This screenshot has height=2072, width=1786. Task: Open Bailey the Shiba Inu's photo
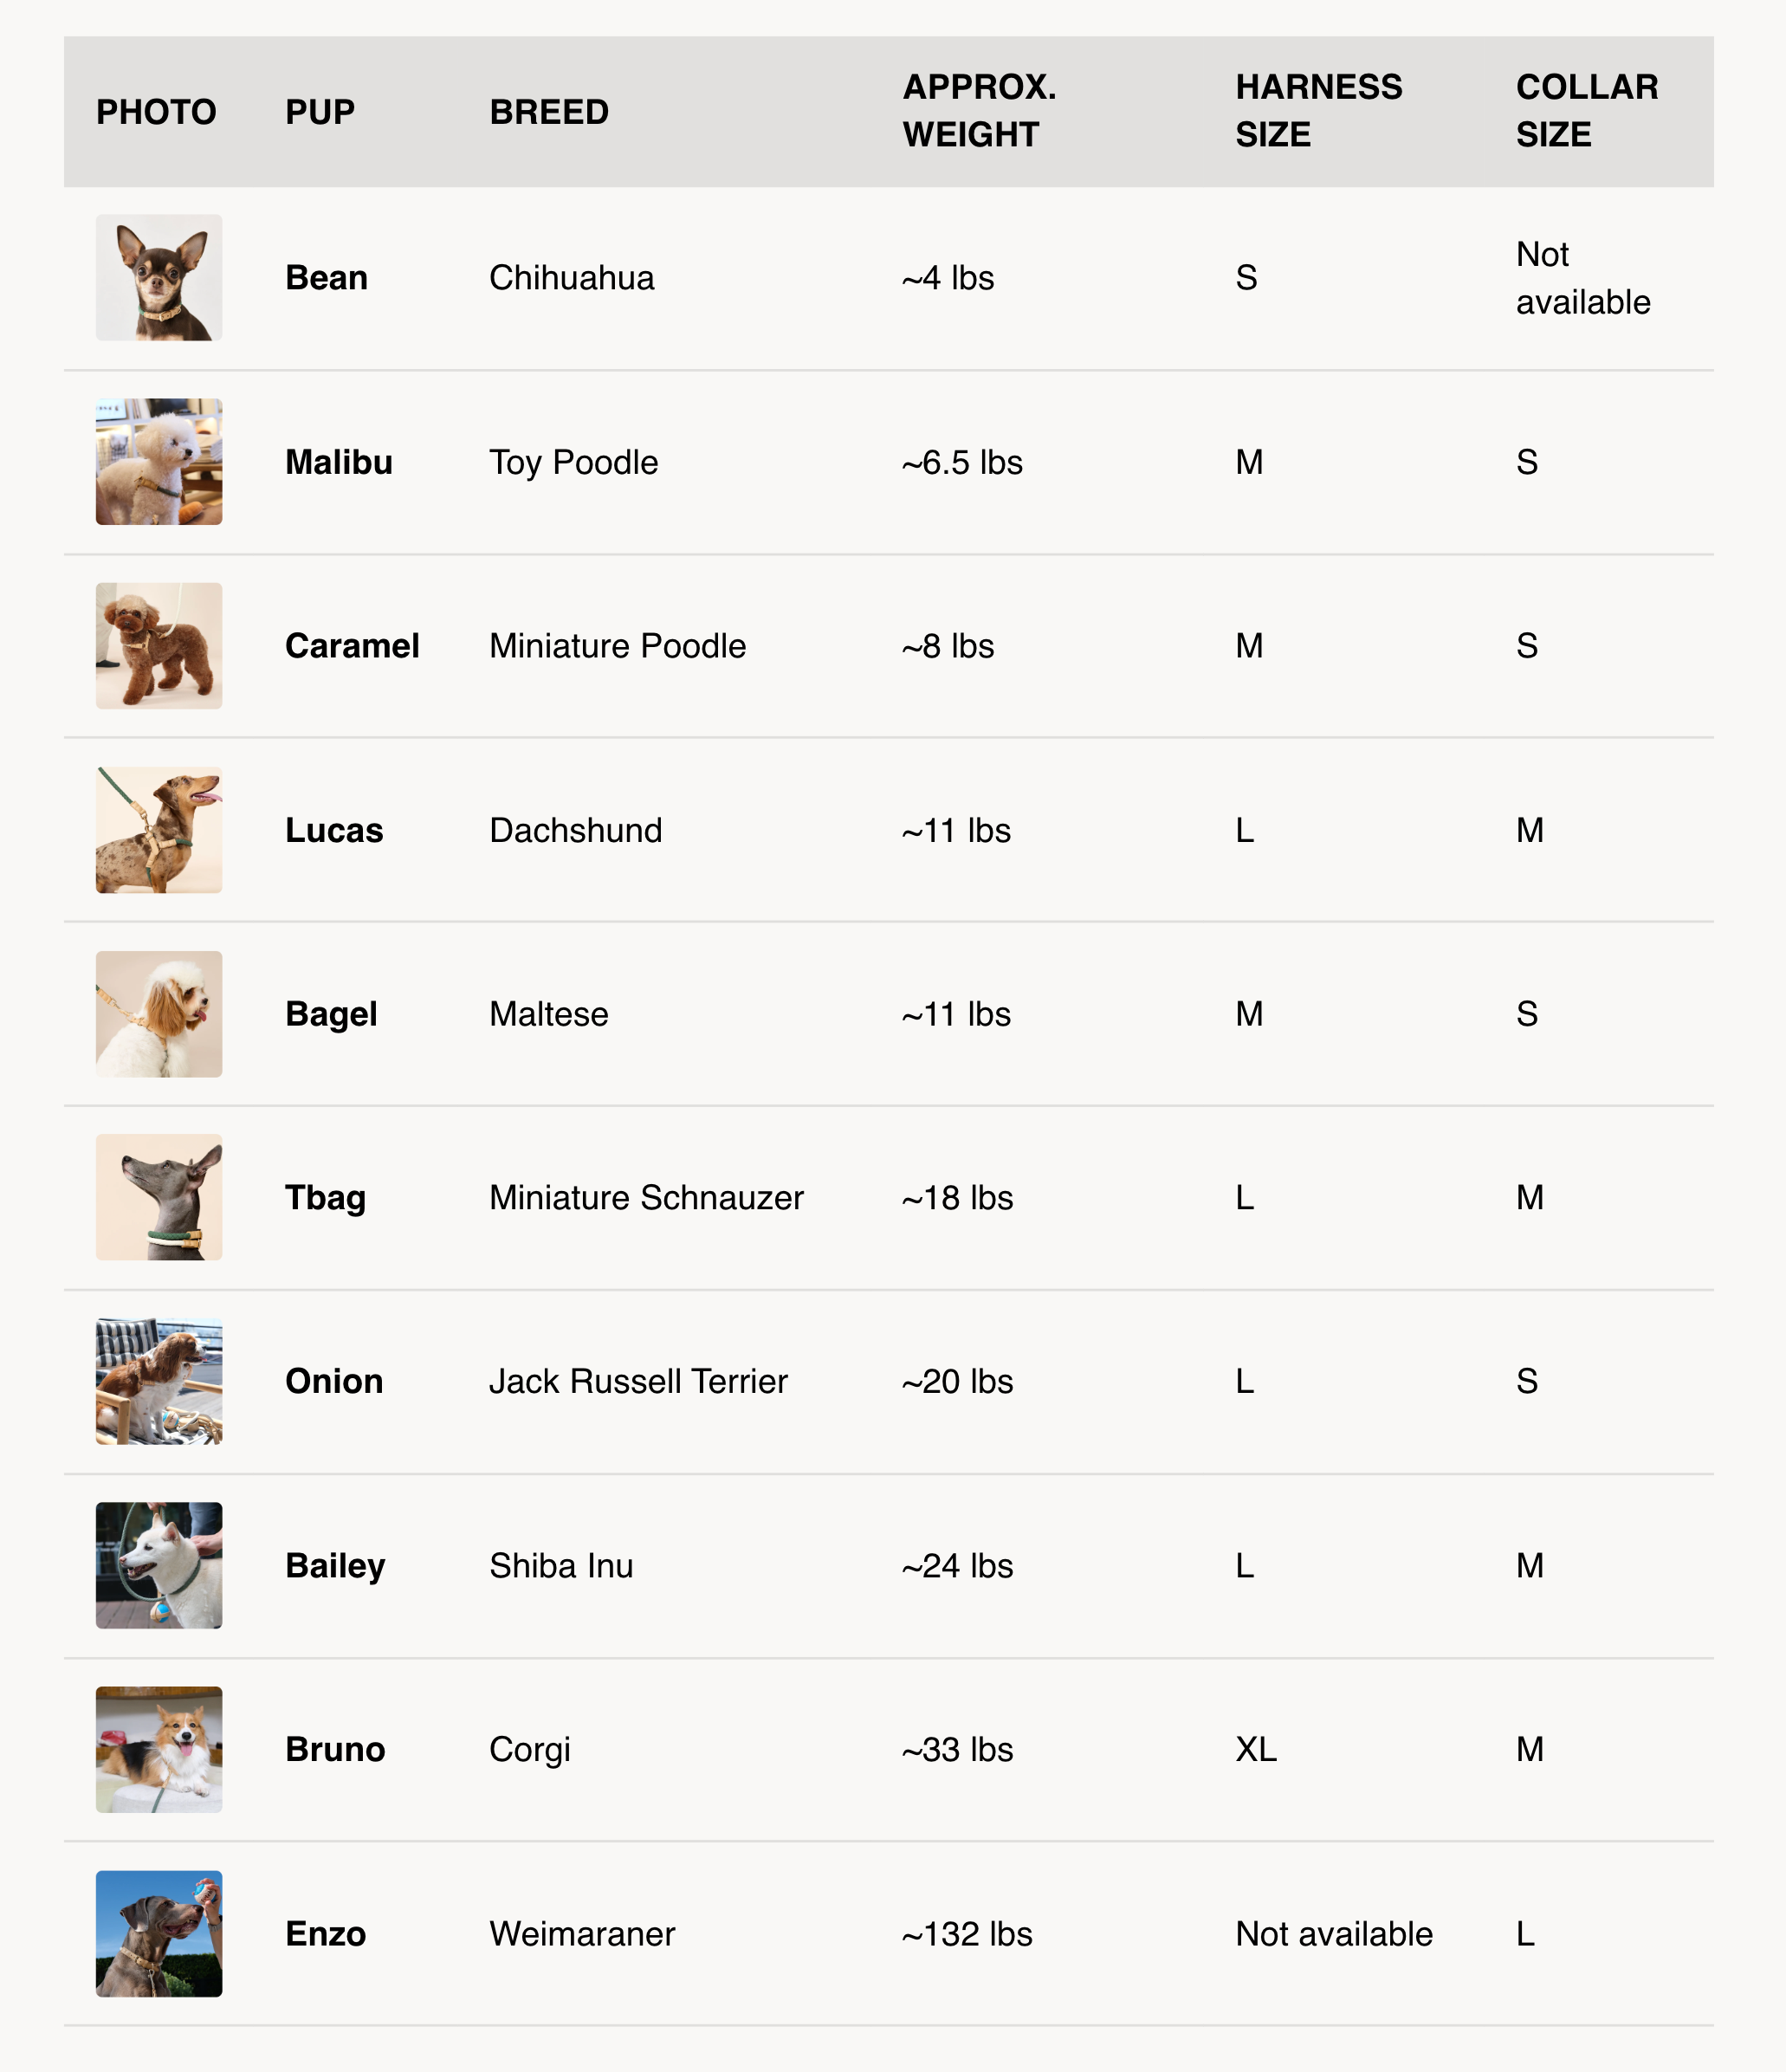click(x=159, y=1565)
